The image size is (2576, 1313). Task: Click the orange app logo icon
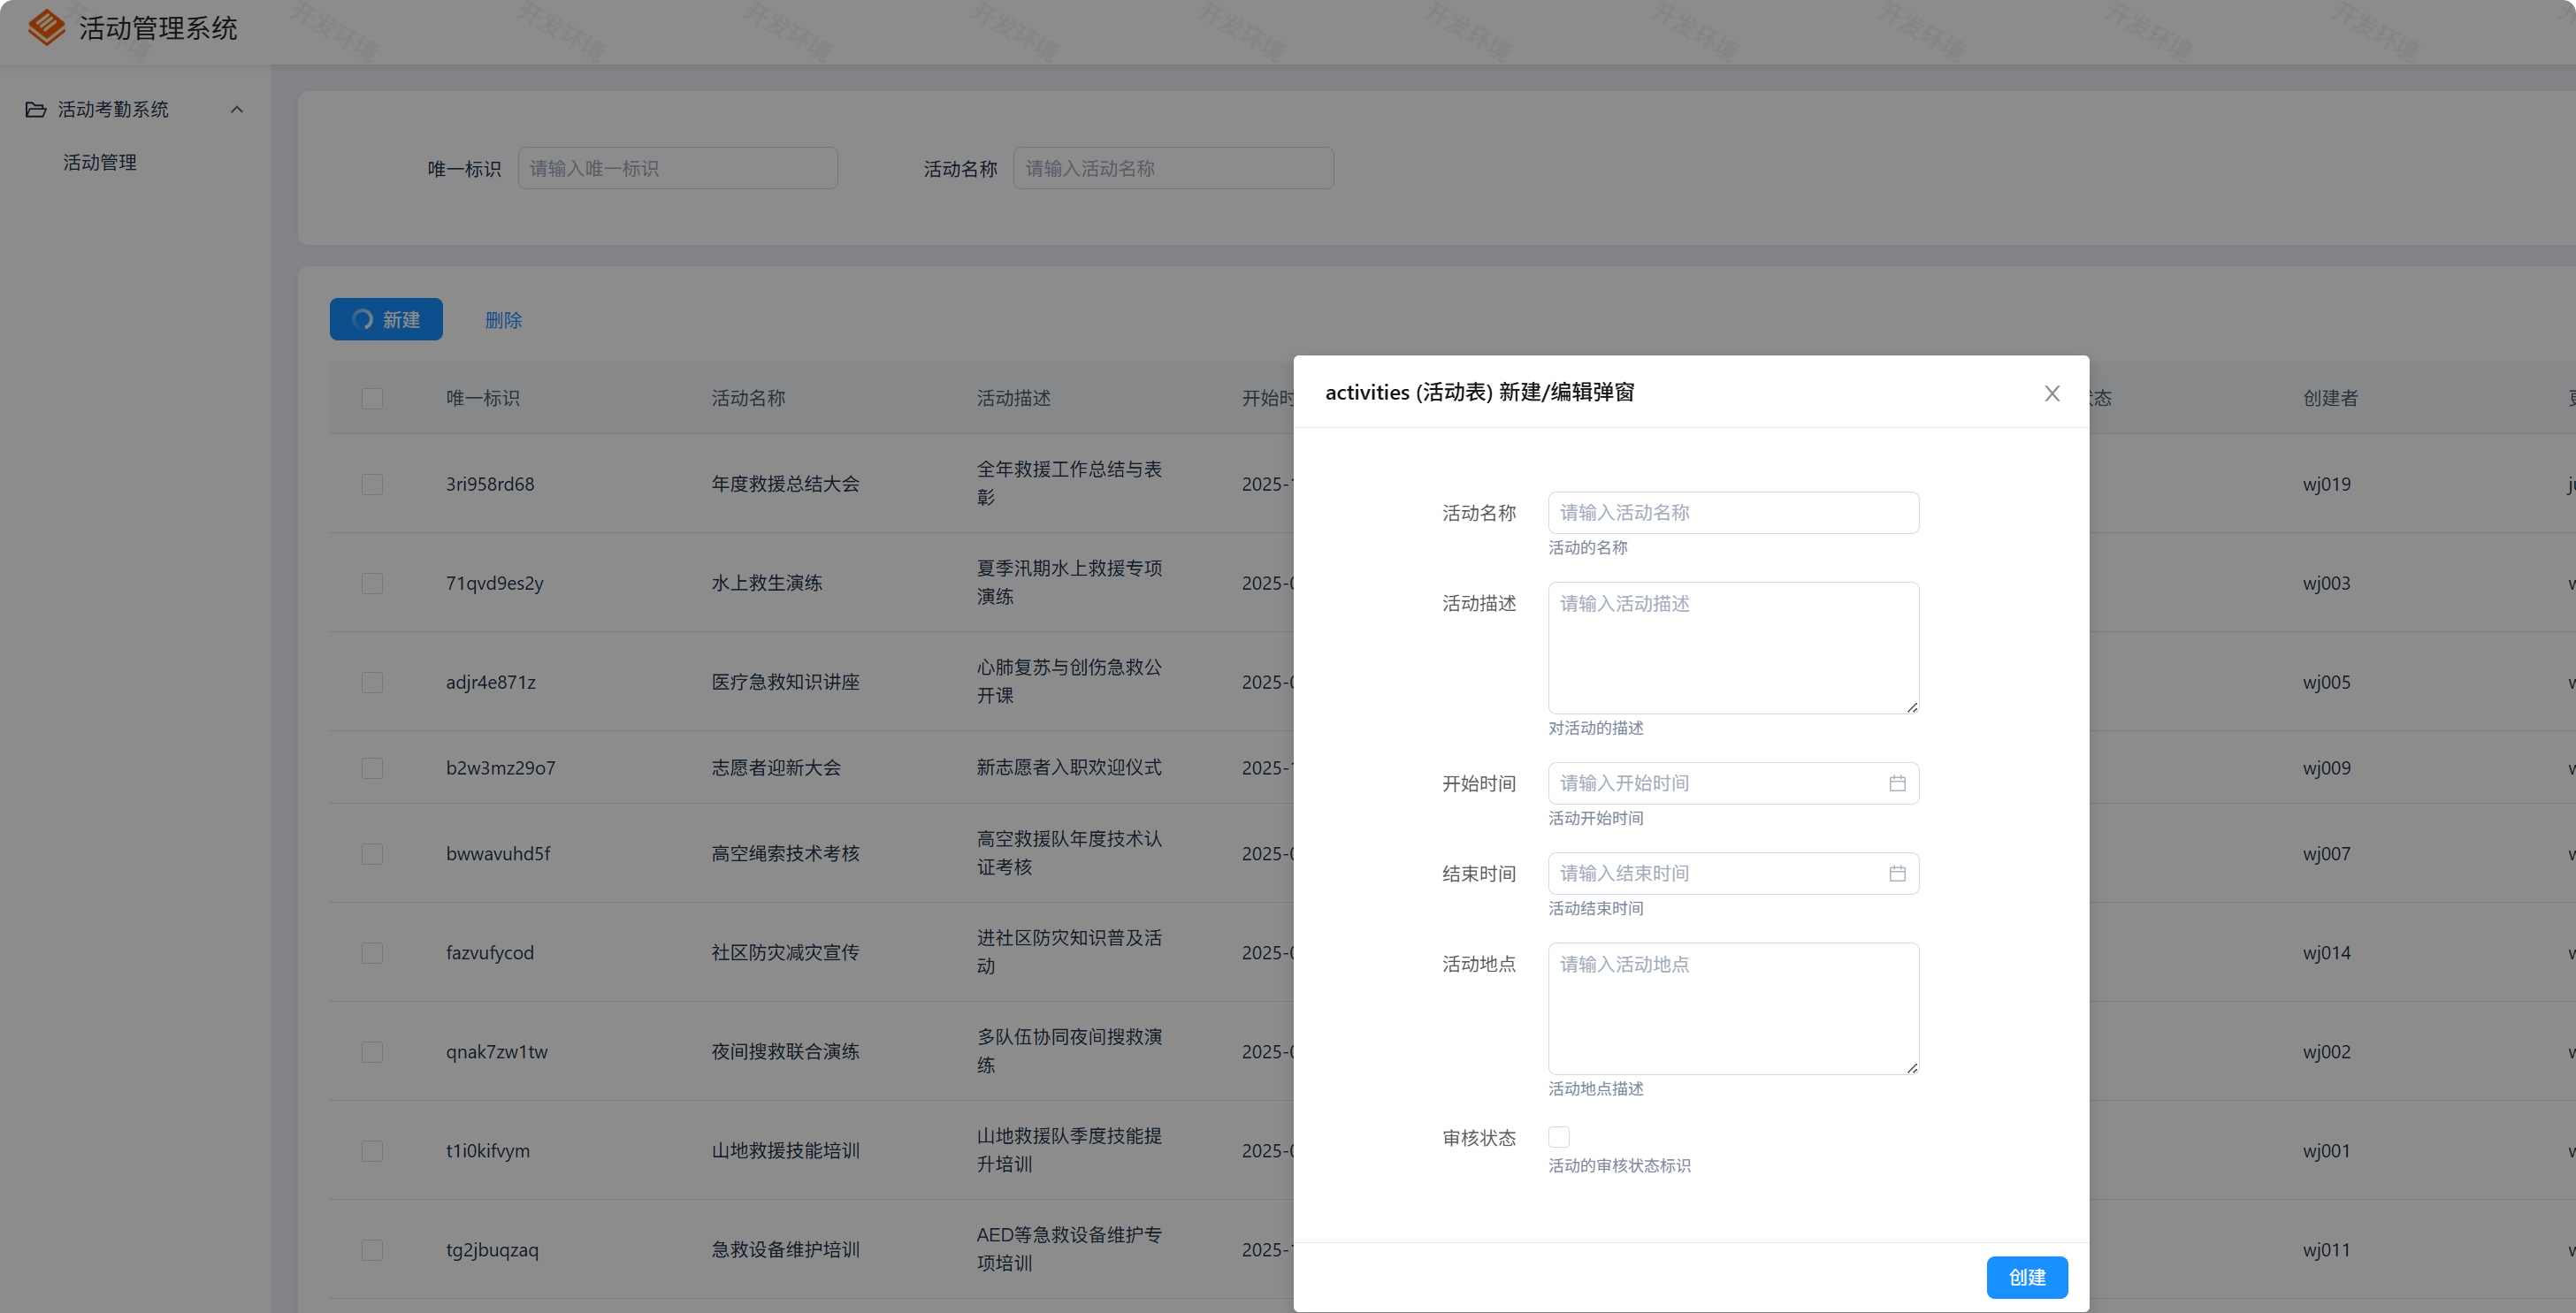point(46,27)
